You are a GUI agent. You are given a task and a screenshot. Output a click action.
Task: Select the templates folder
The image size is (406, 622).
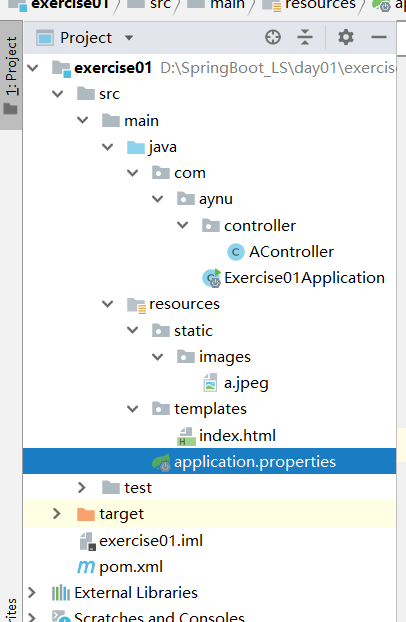tap(210, 409)
